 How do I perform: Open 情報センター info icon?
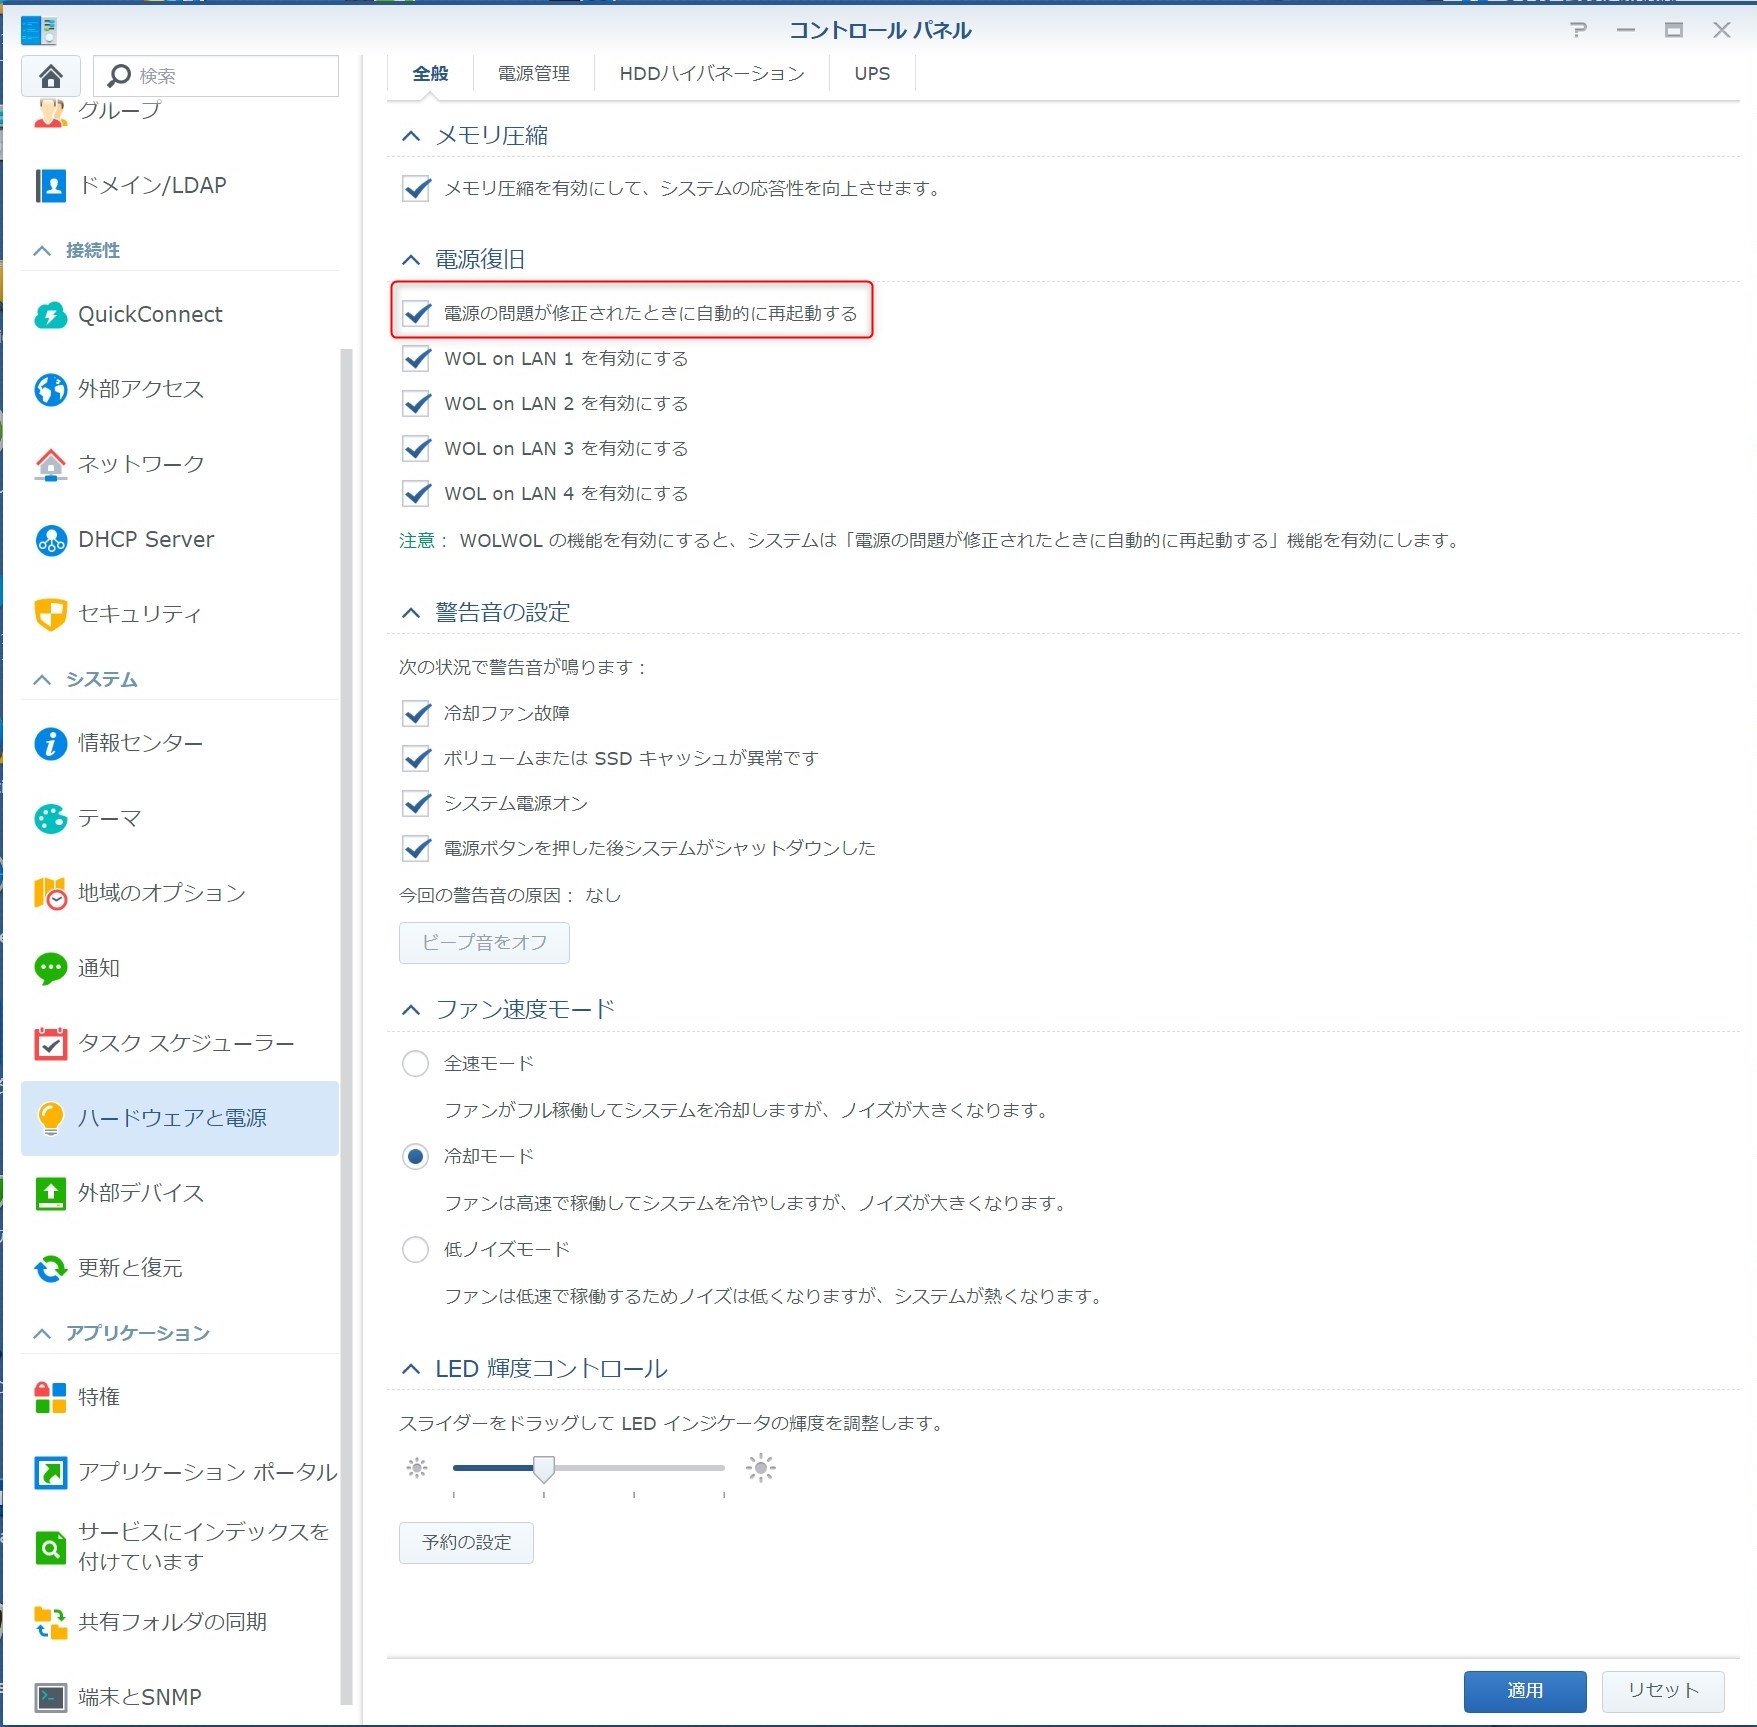tap(50, 743)
